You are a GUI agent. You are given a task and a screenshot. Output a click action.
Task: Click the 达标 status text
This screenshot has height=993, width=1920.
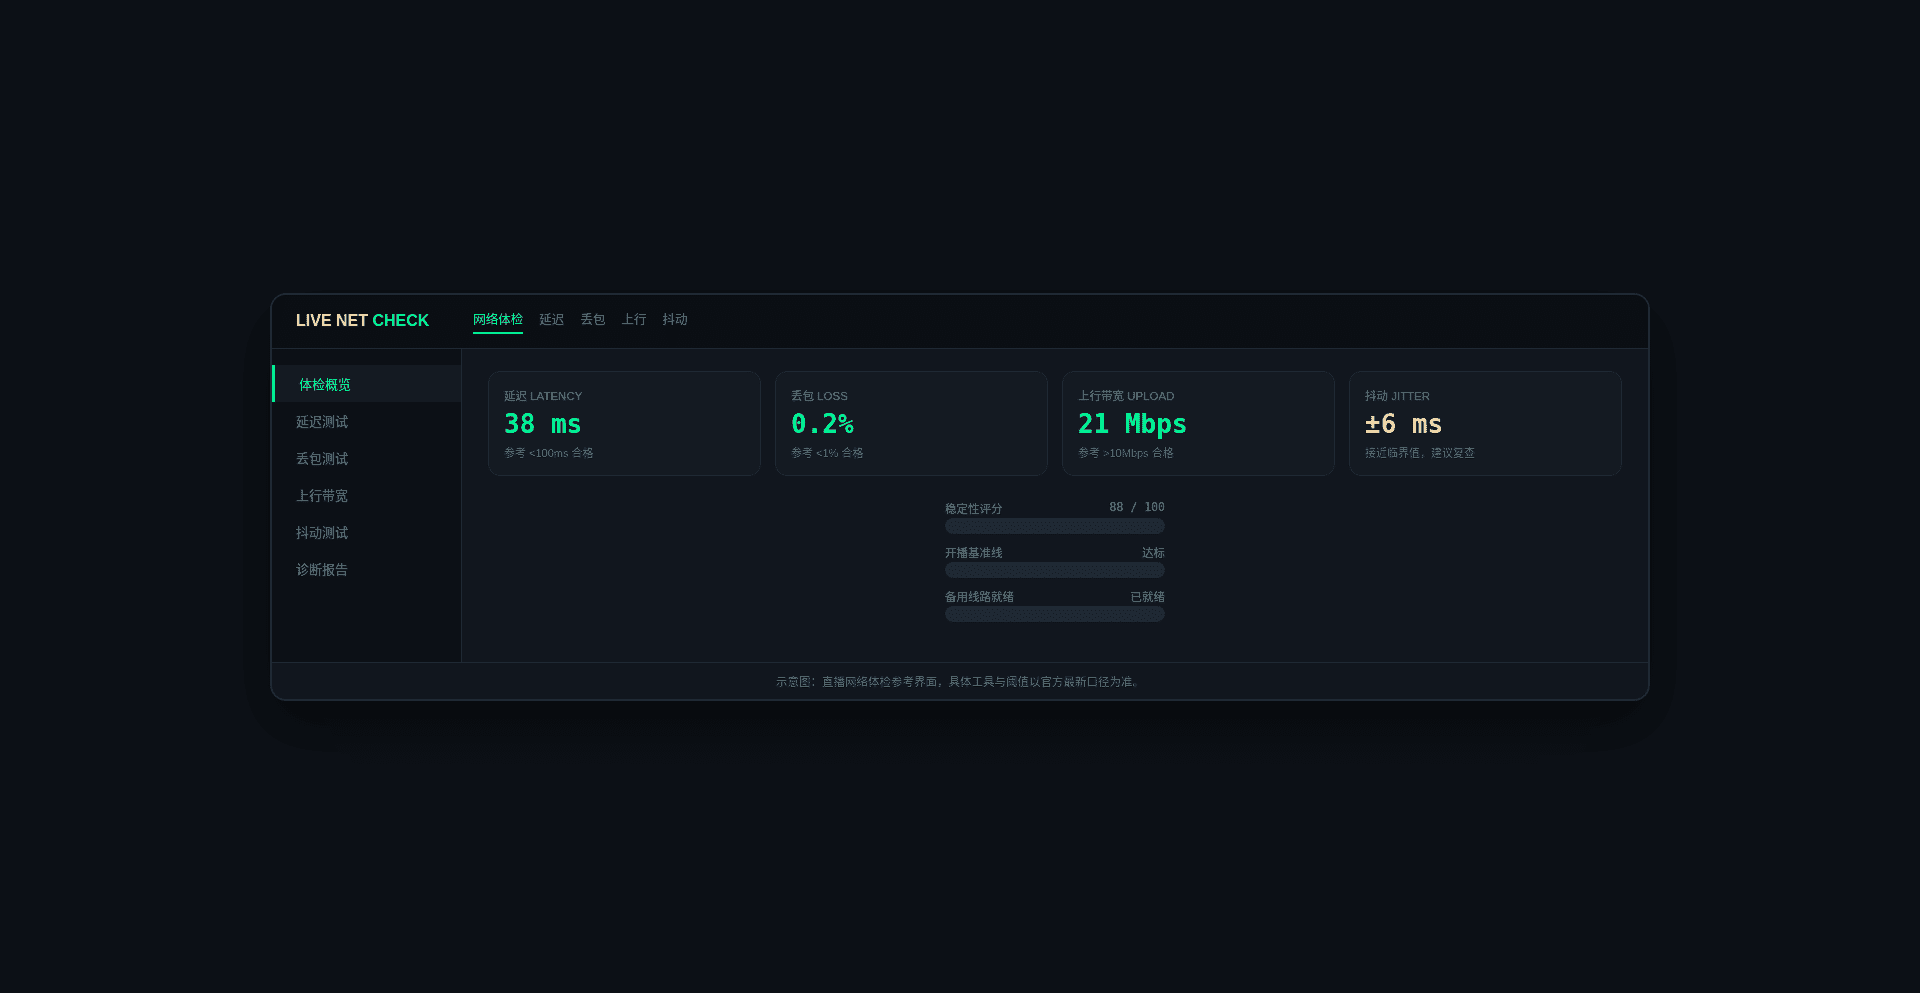point(1153,553)
